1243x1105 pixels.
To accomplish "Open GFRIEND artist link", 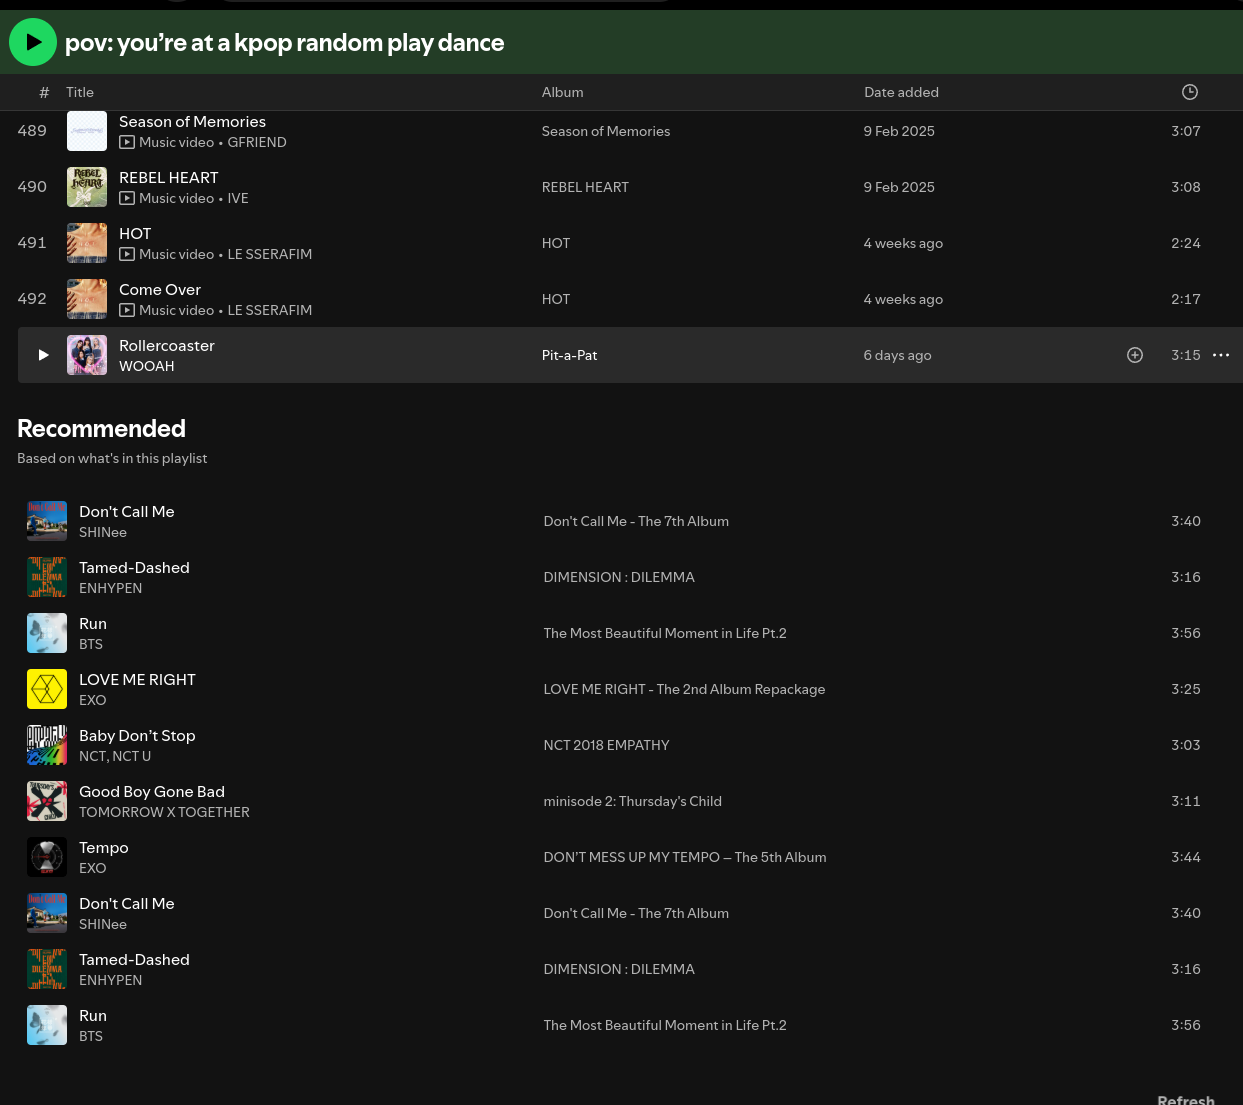I will [257, 142].
